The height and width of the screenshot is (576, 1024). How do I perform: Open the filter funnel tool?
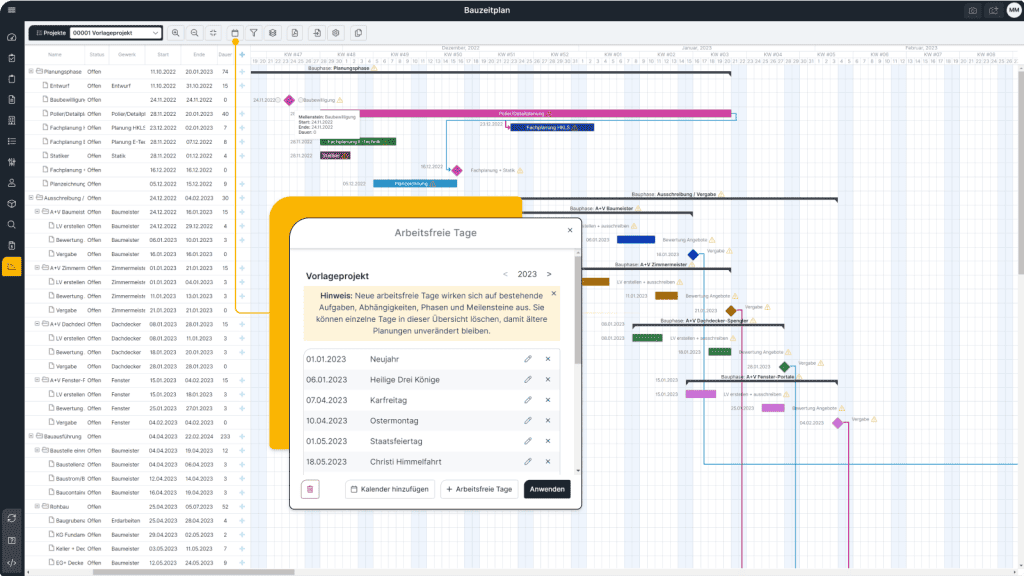click(254, 33)
